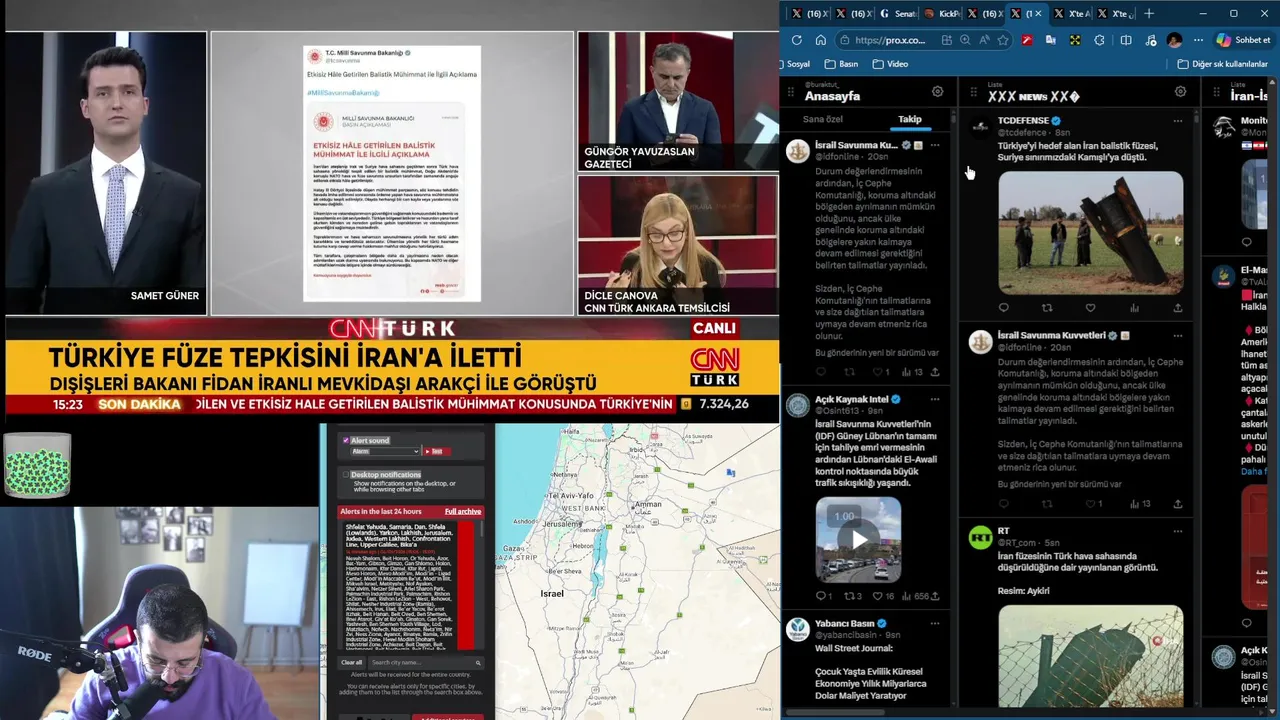Click Bu gönderinin yeni bir sürümü var in Anasayfa column

coord(877,353)
